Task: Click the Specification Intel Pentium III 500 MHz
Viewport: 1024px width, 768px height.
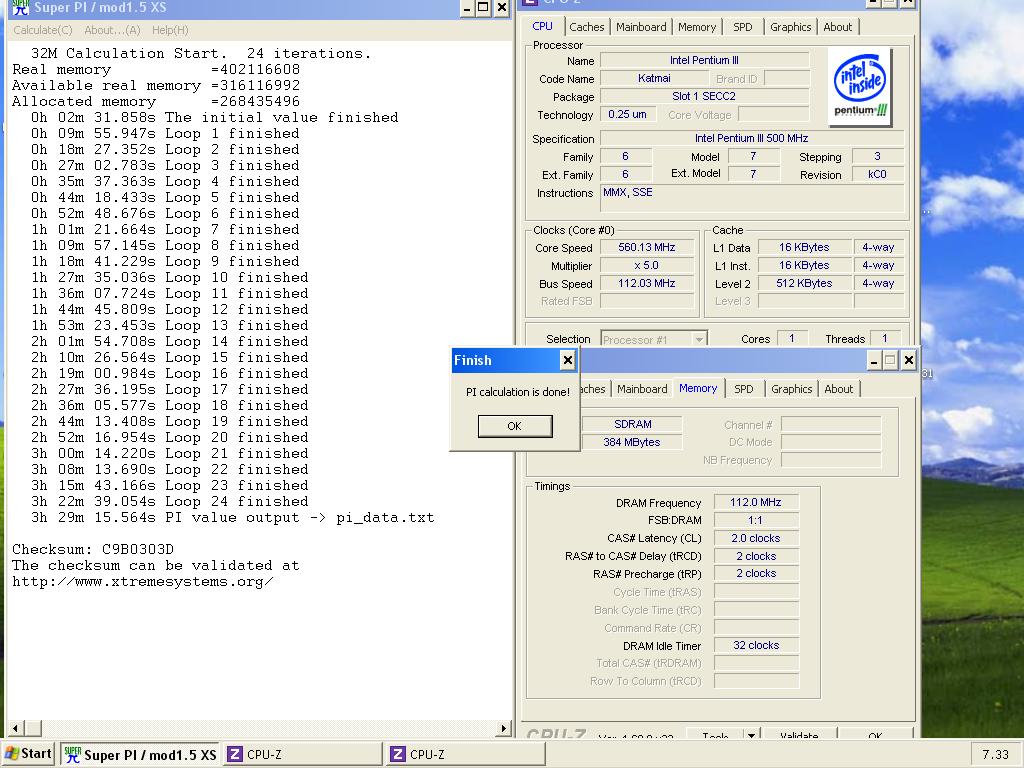Action: tap(752, 138)
